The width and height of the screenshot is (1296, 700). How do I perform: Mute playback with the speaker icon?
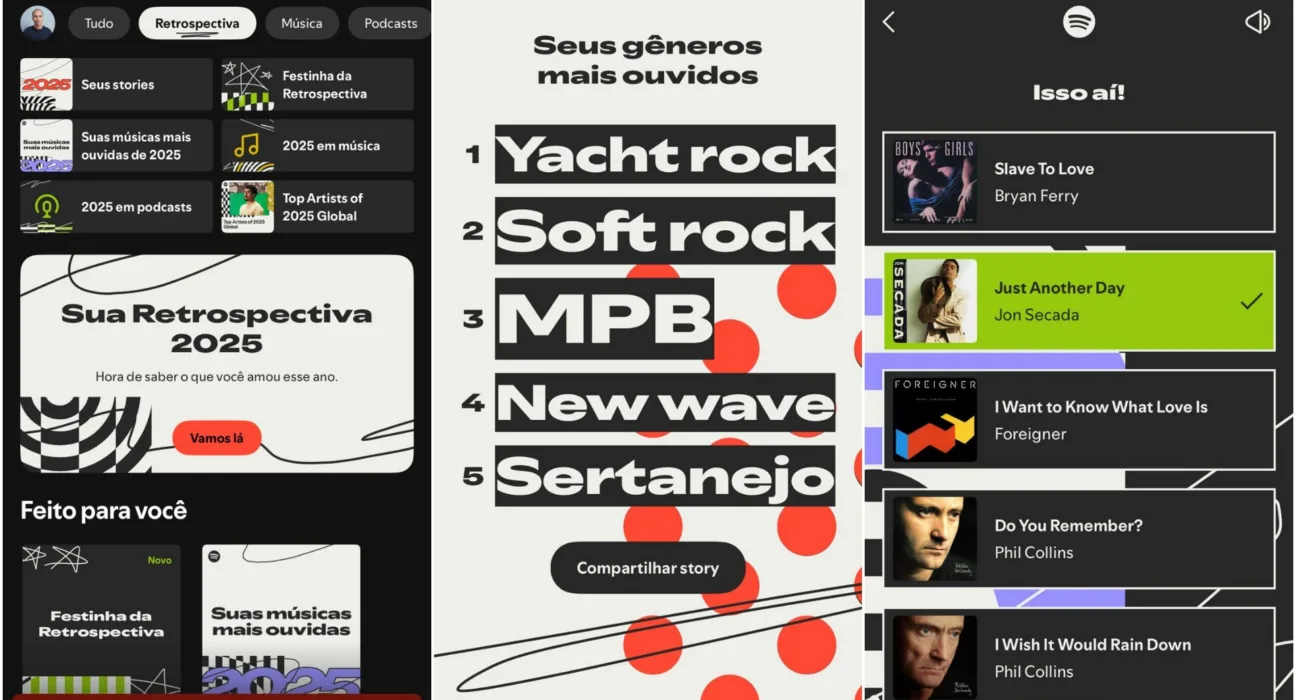(x=1257, y=21)
